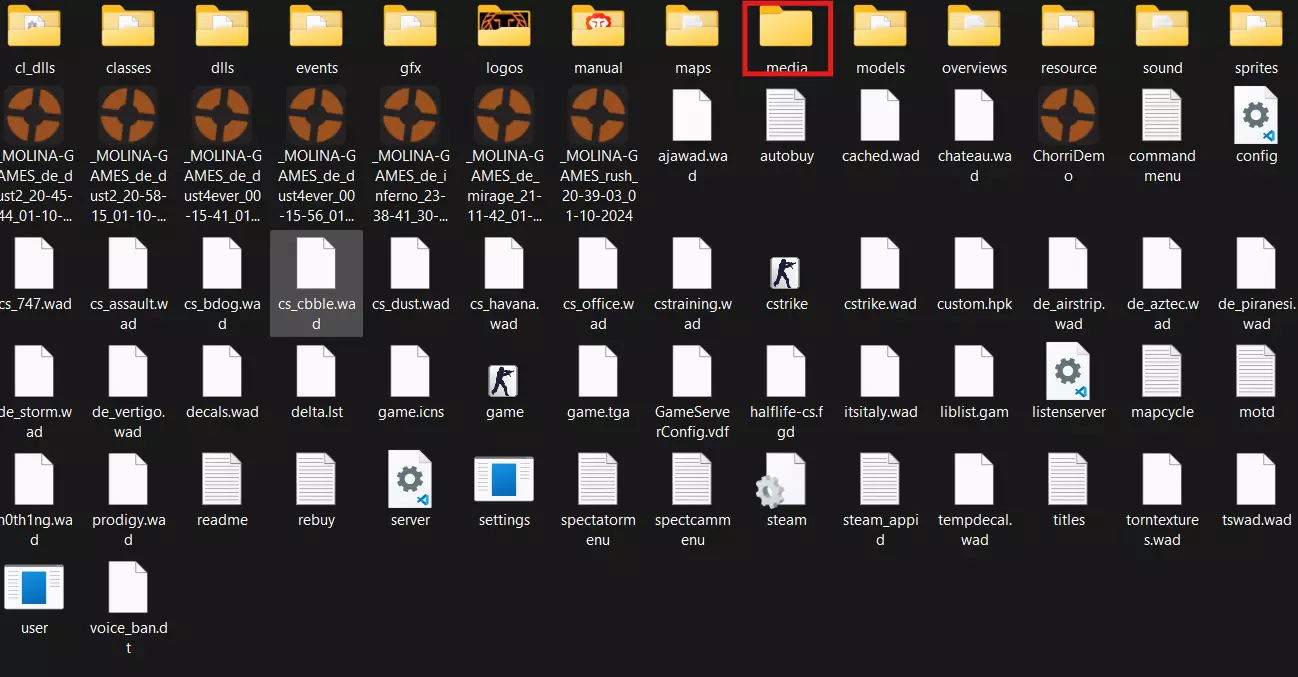Select the cs_dust.wad file

coord(410,273)
